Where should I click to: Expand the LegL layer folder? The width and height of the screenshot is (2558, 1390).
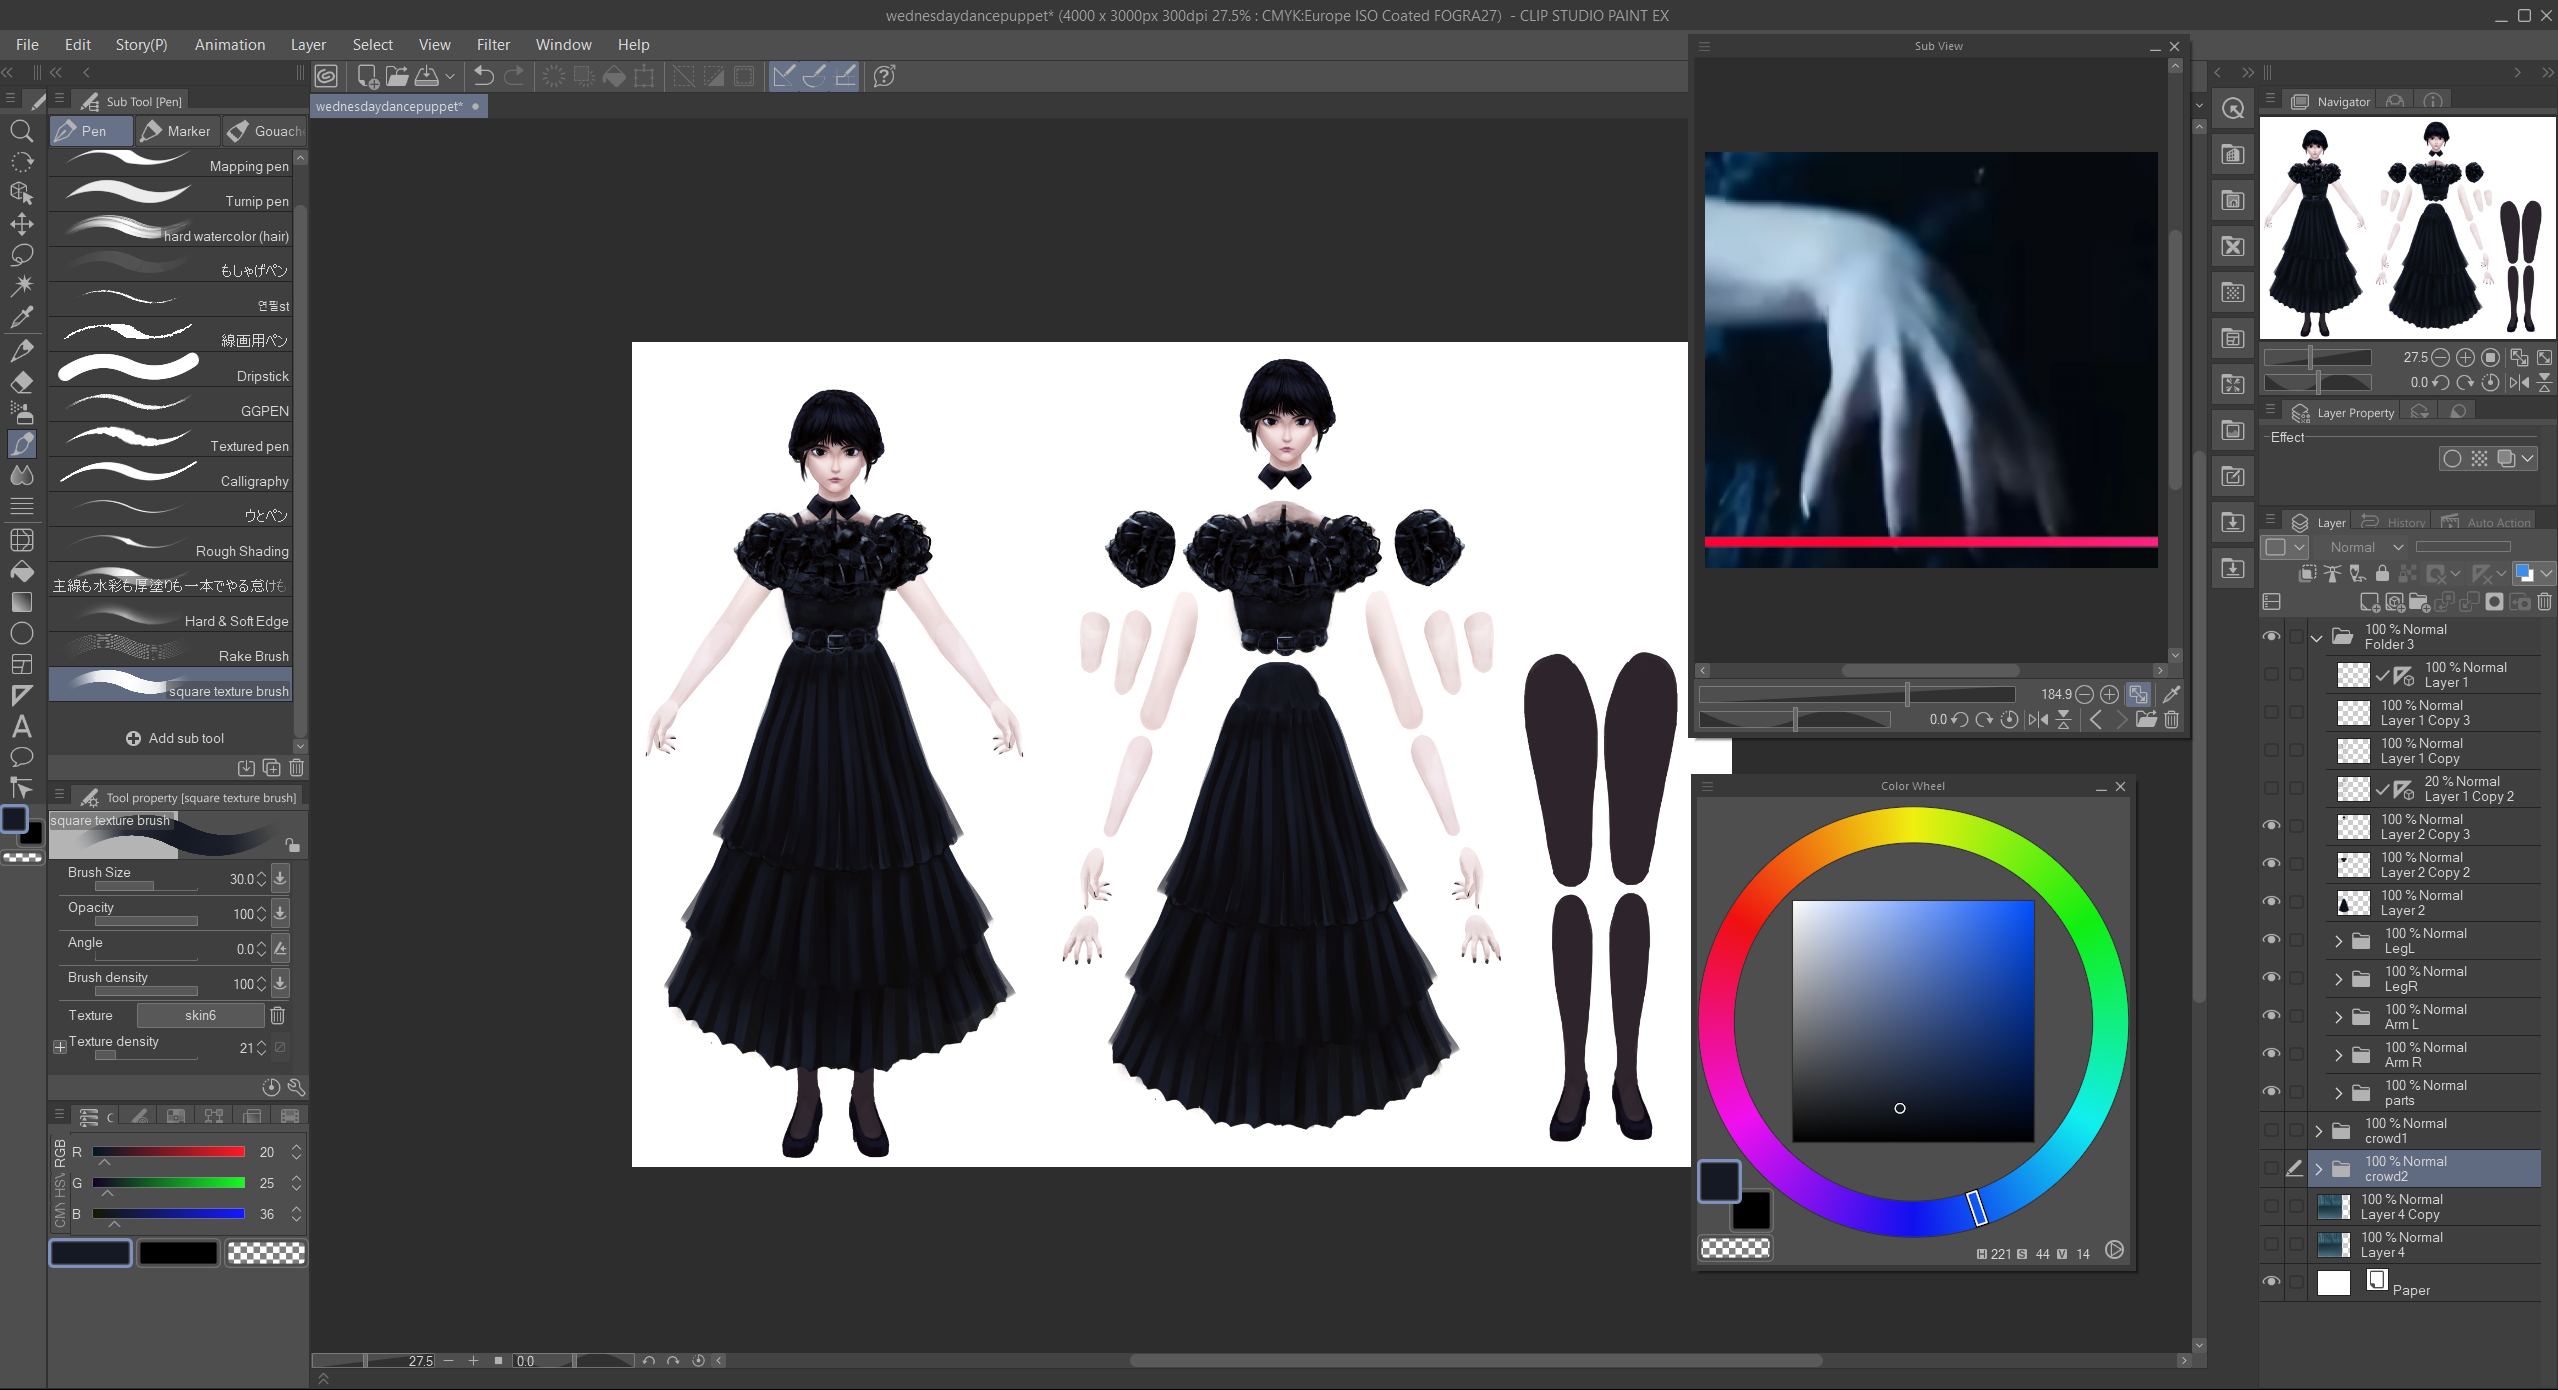click(x=2338, y=941)
